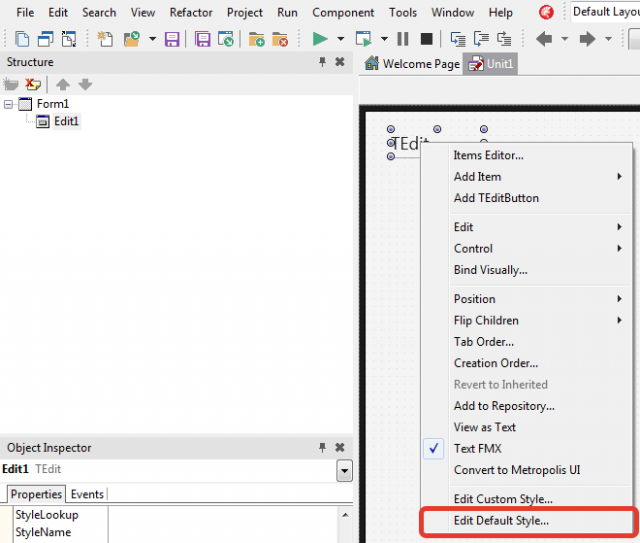Open dropdown next to Run Without Debugging

click(x=384, y=39)
